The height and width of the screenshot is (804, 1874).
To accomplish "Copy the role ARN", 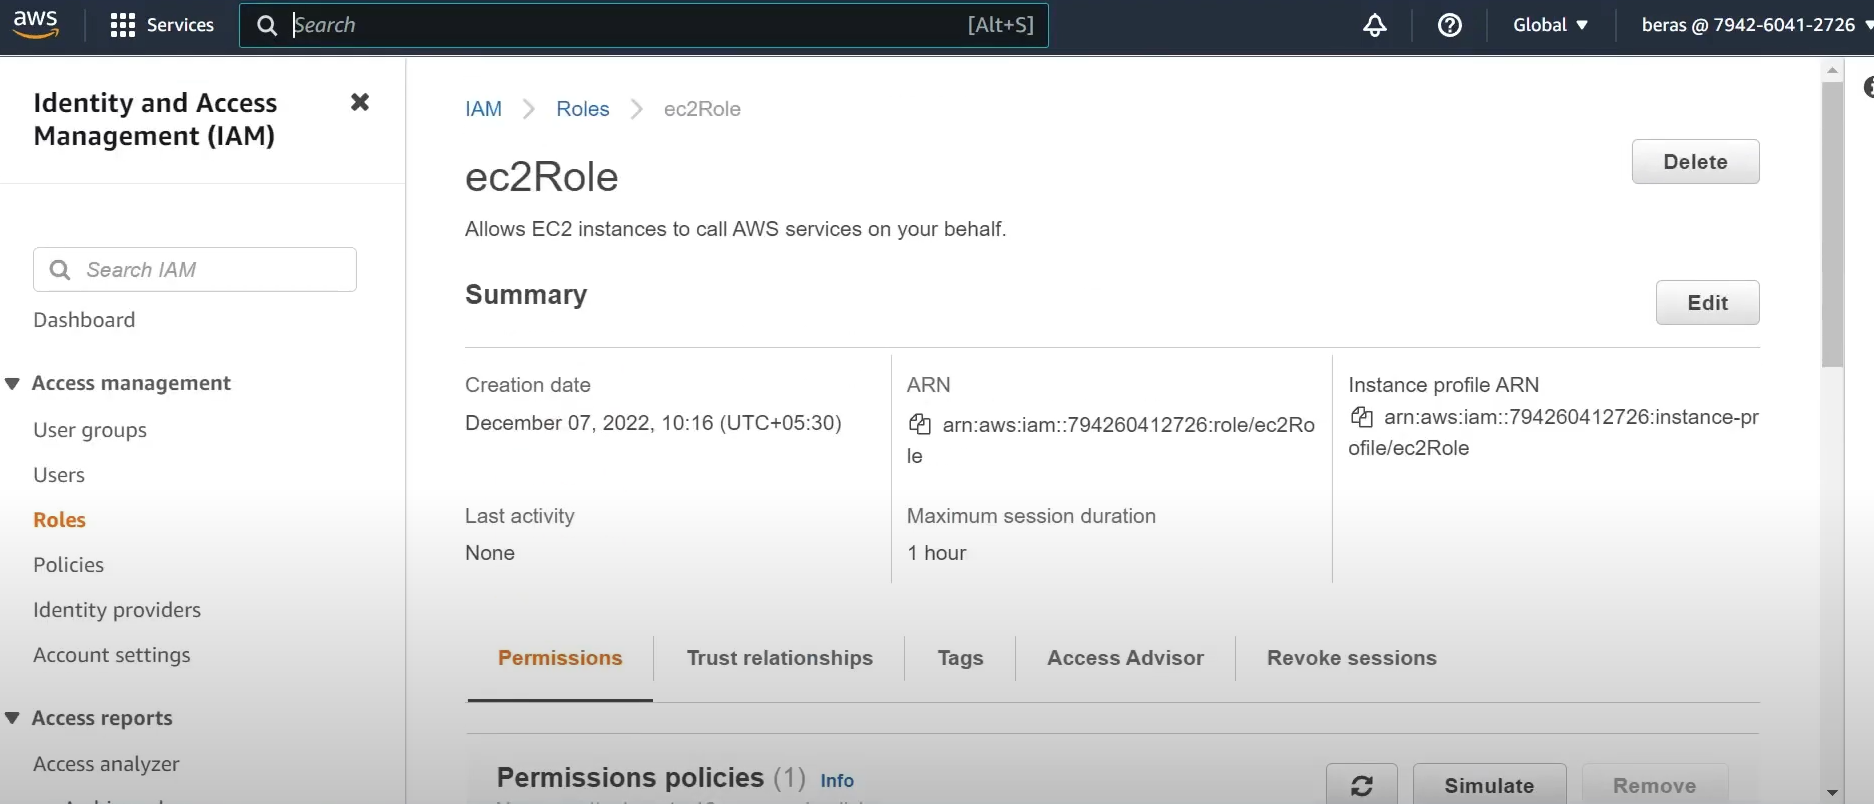I will coord(919,424).
